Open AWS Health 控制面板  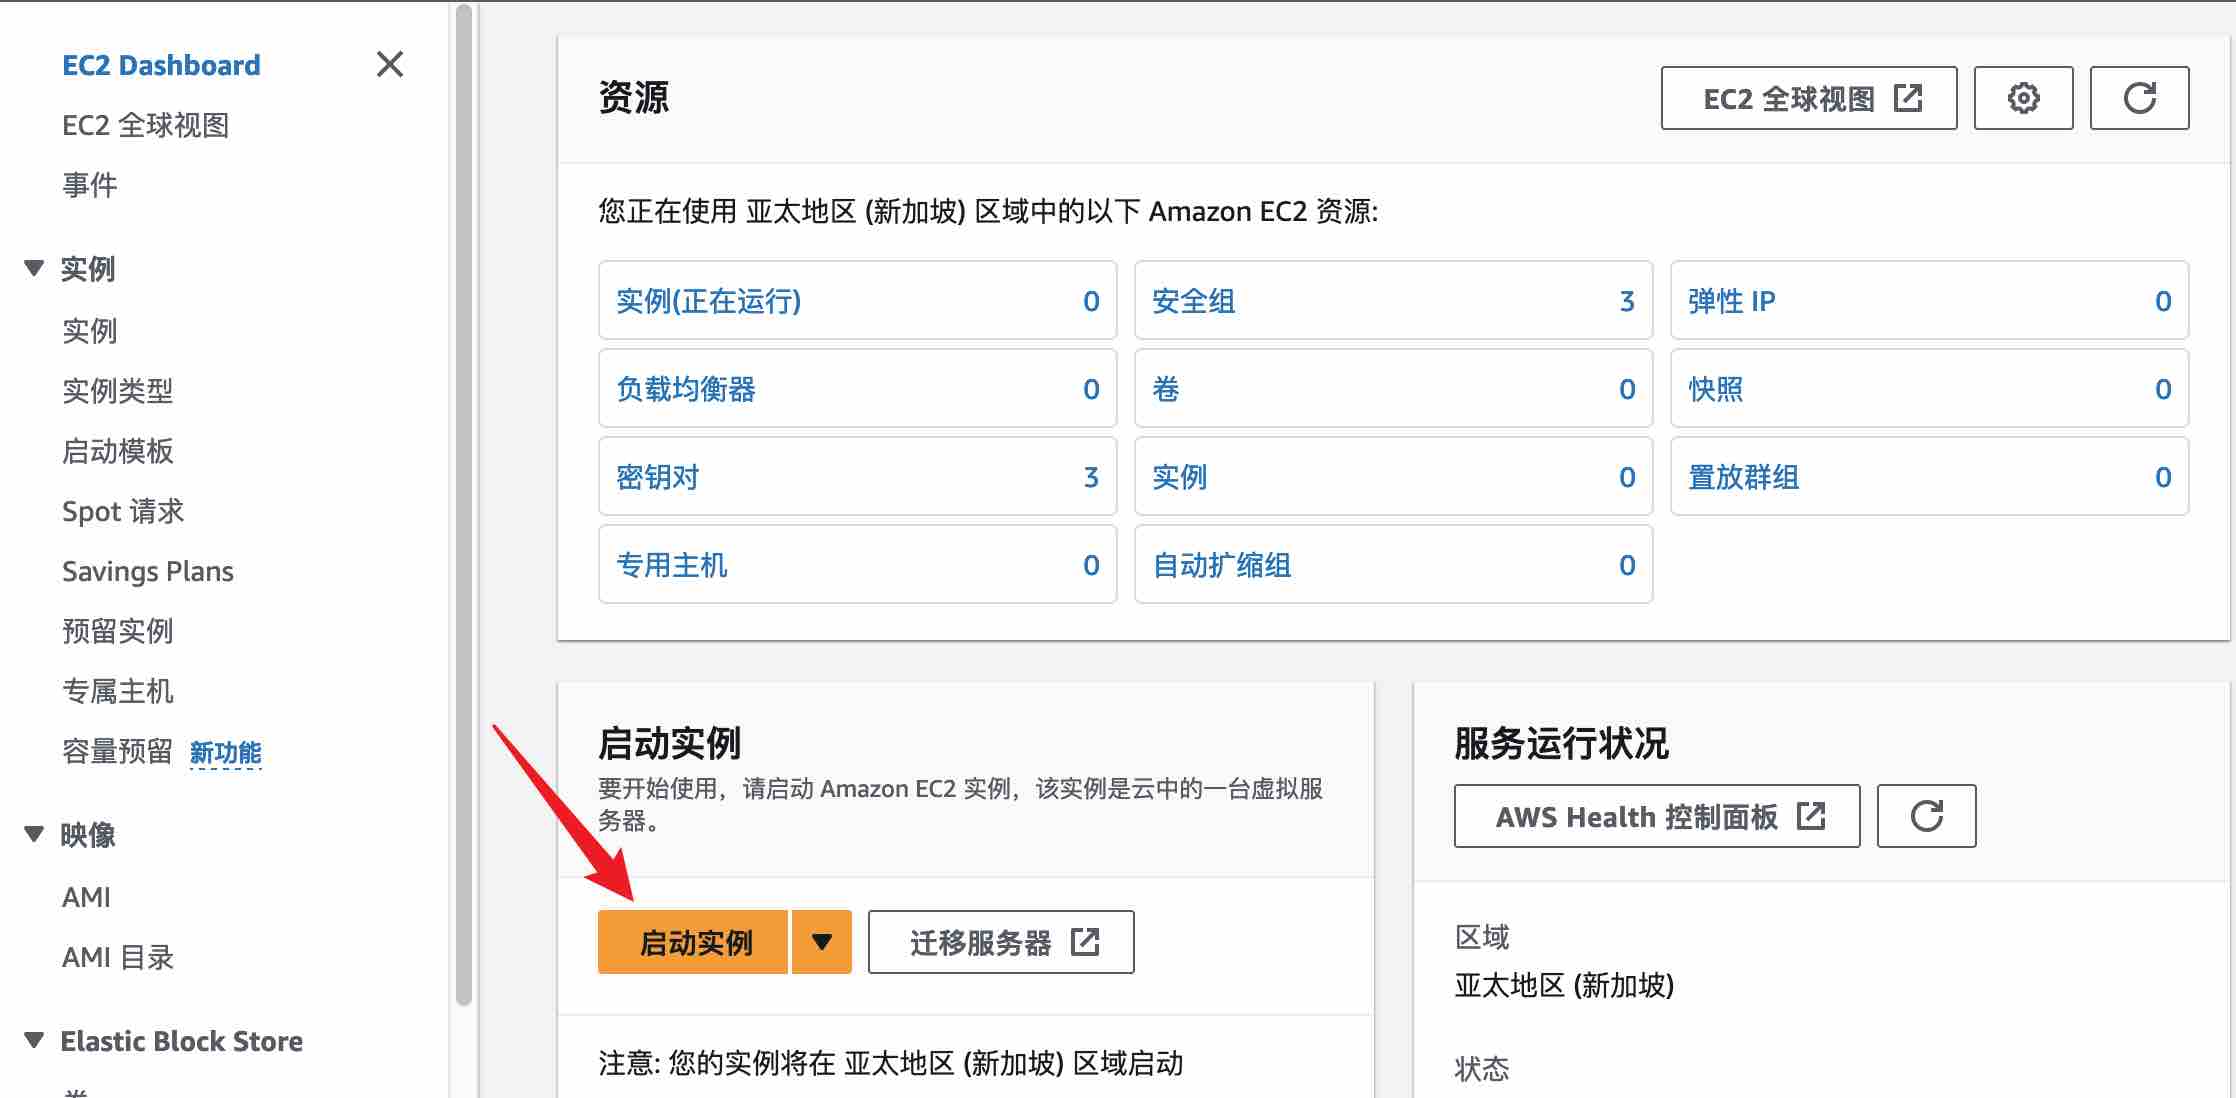click(1657, 816)
